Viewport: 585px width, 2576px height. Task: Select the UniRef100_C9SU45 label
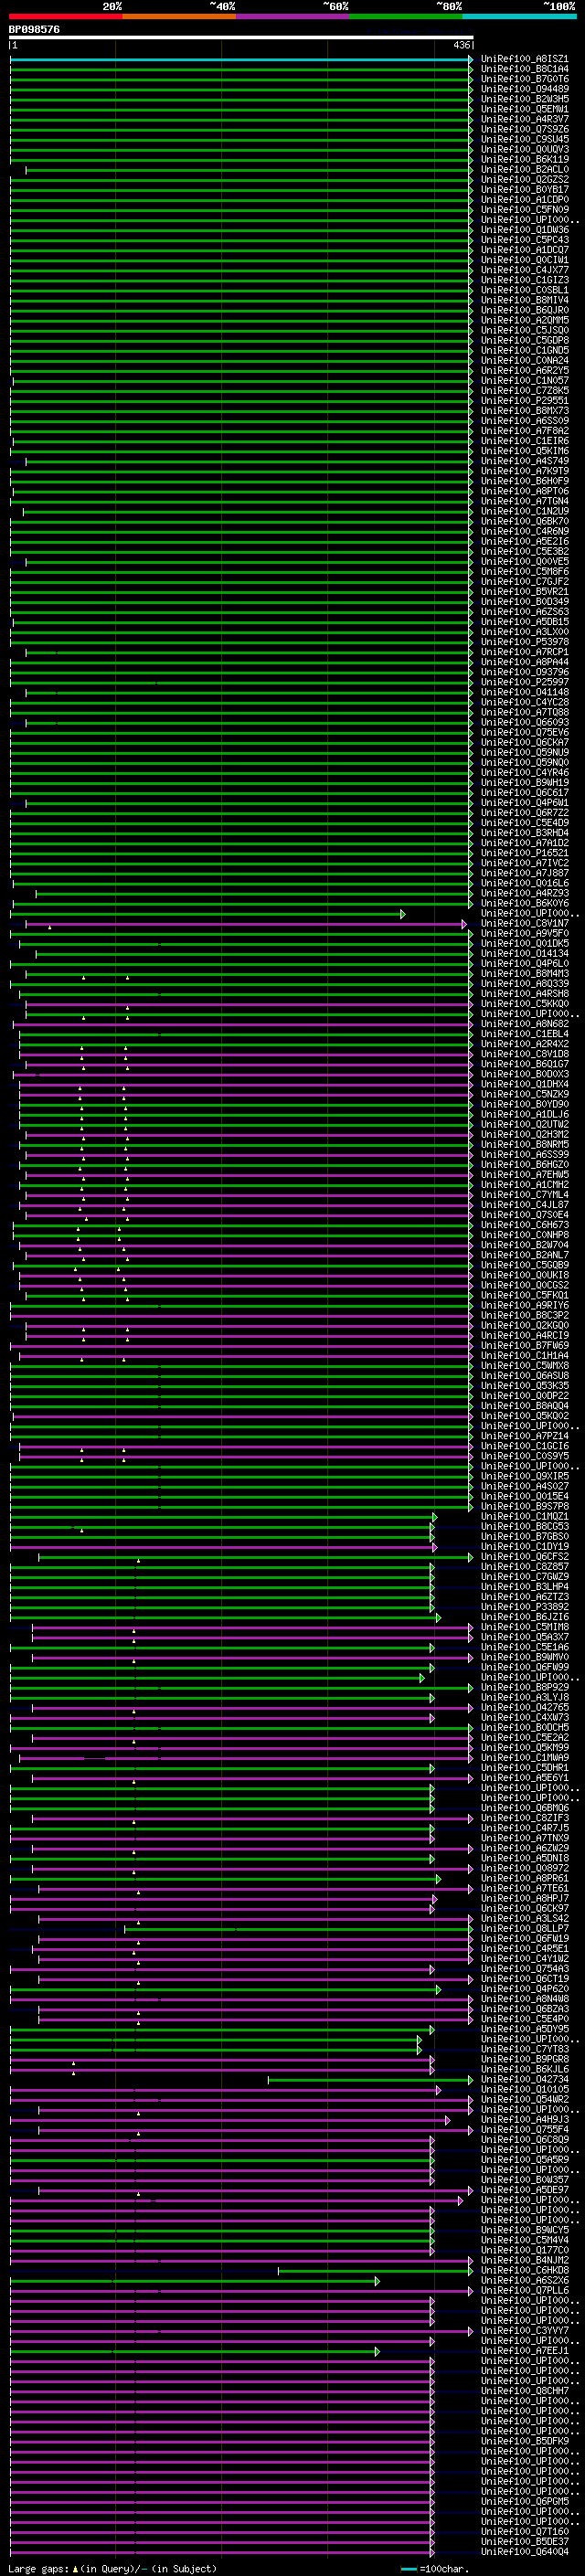(524, 139)
